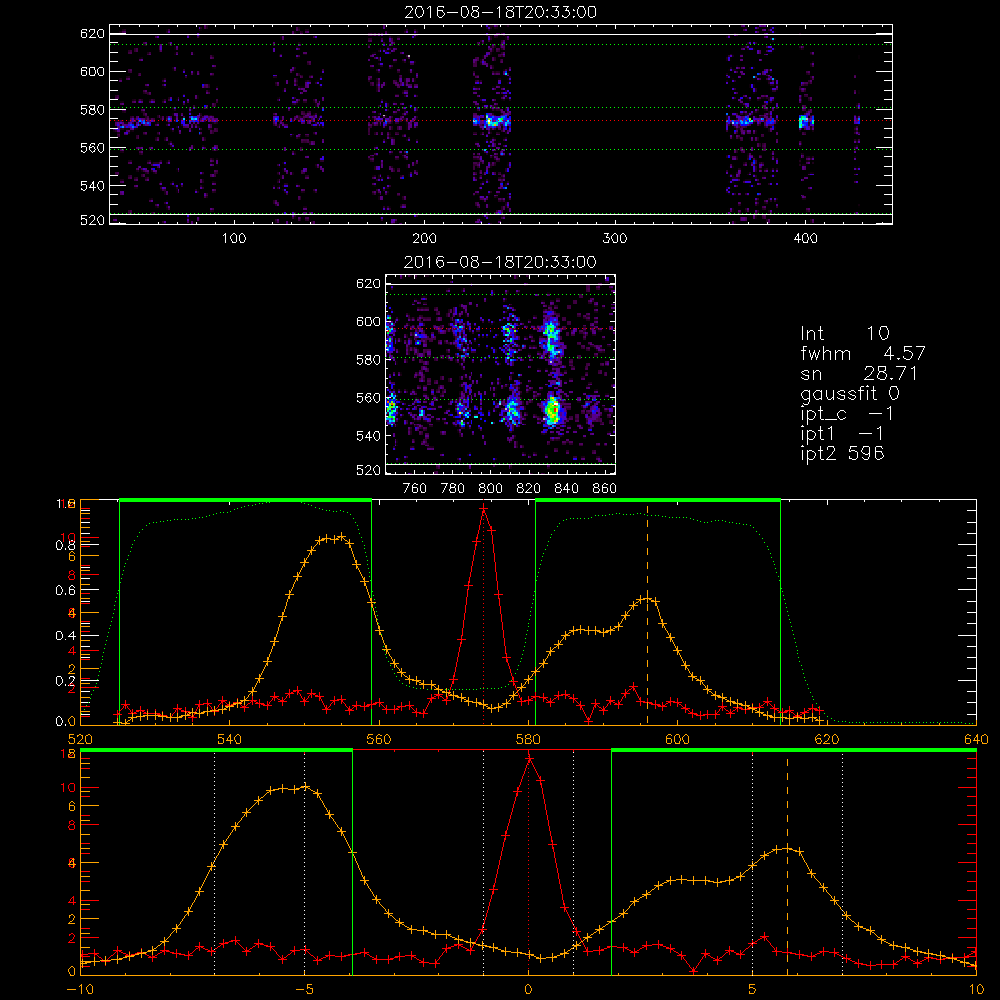Click x-axis label 640 of third plot
This screenshot has width=1000, height=1000.
pos(976,740)
